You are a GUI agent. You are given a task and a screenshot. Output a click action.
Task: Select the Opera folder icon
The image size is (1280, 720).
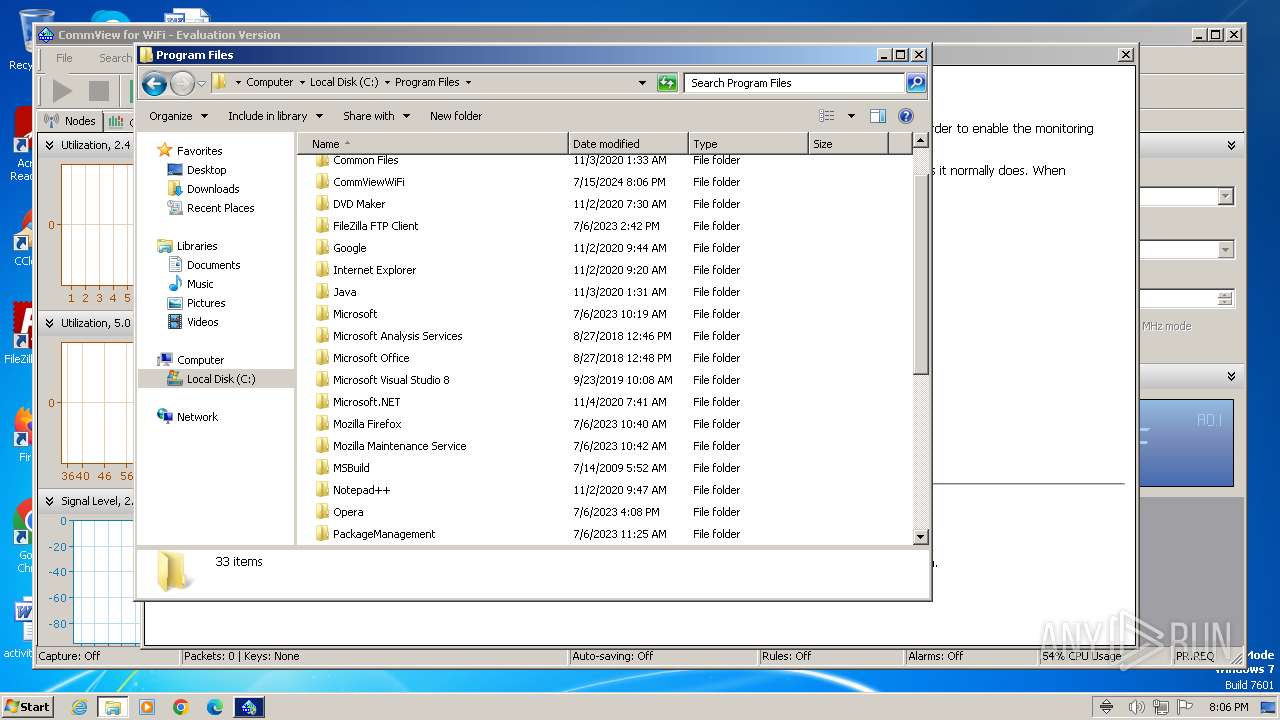[322, 512]
